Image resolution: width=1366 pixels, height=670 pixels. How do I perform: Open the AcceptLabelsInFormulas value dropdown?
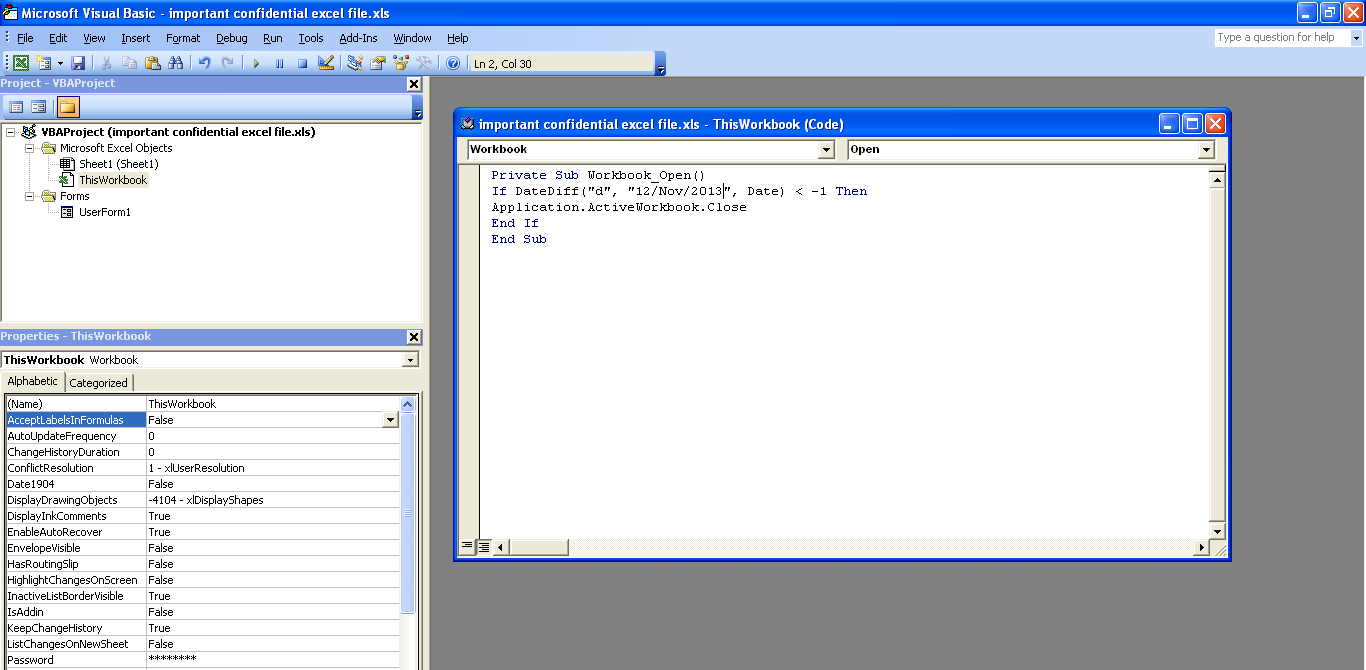point(390,420)
